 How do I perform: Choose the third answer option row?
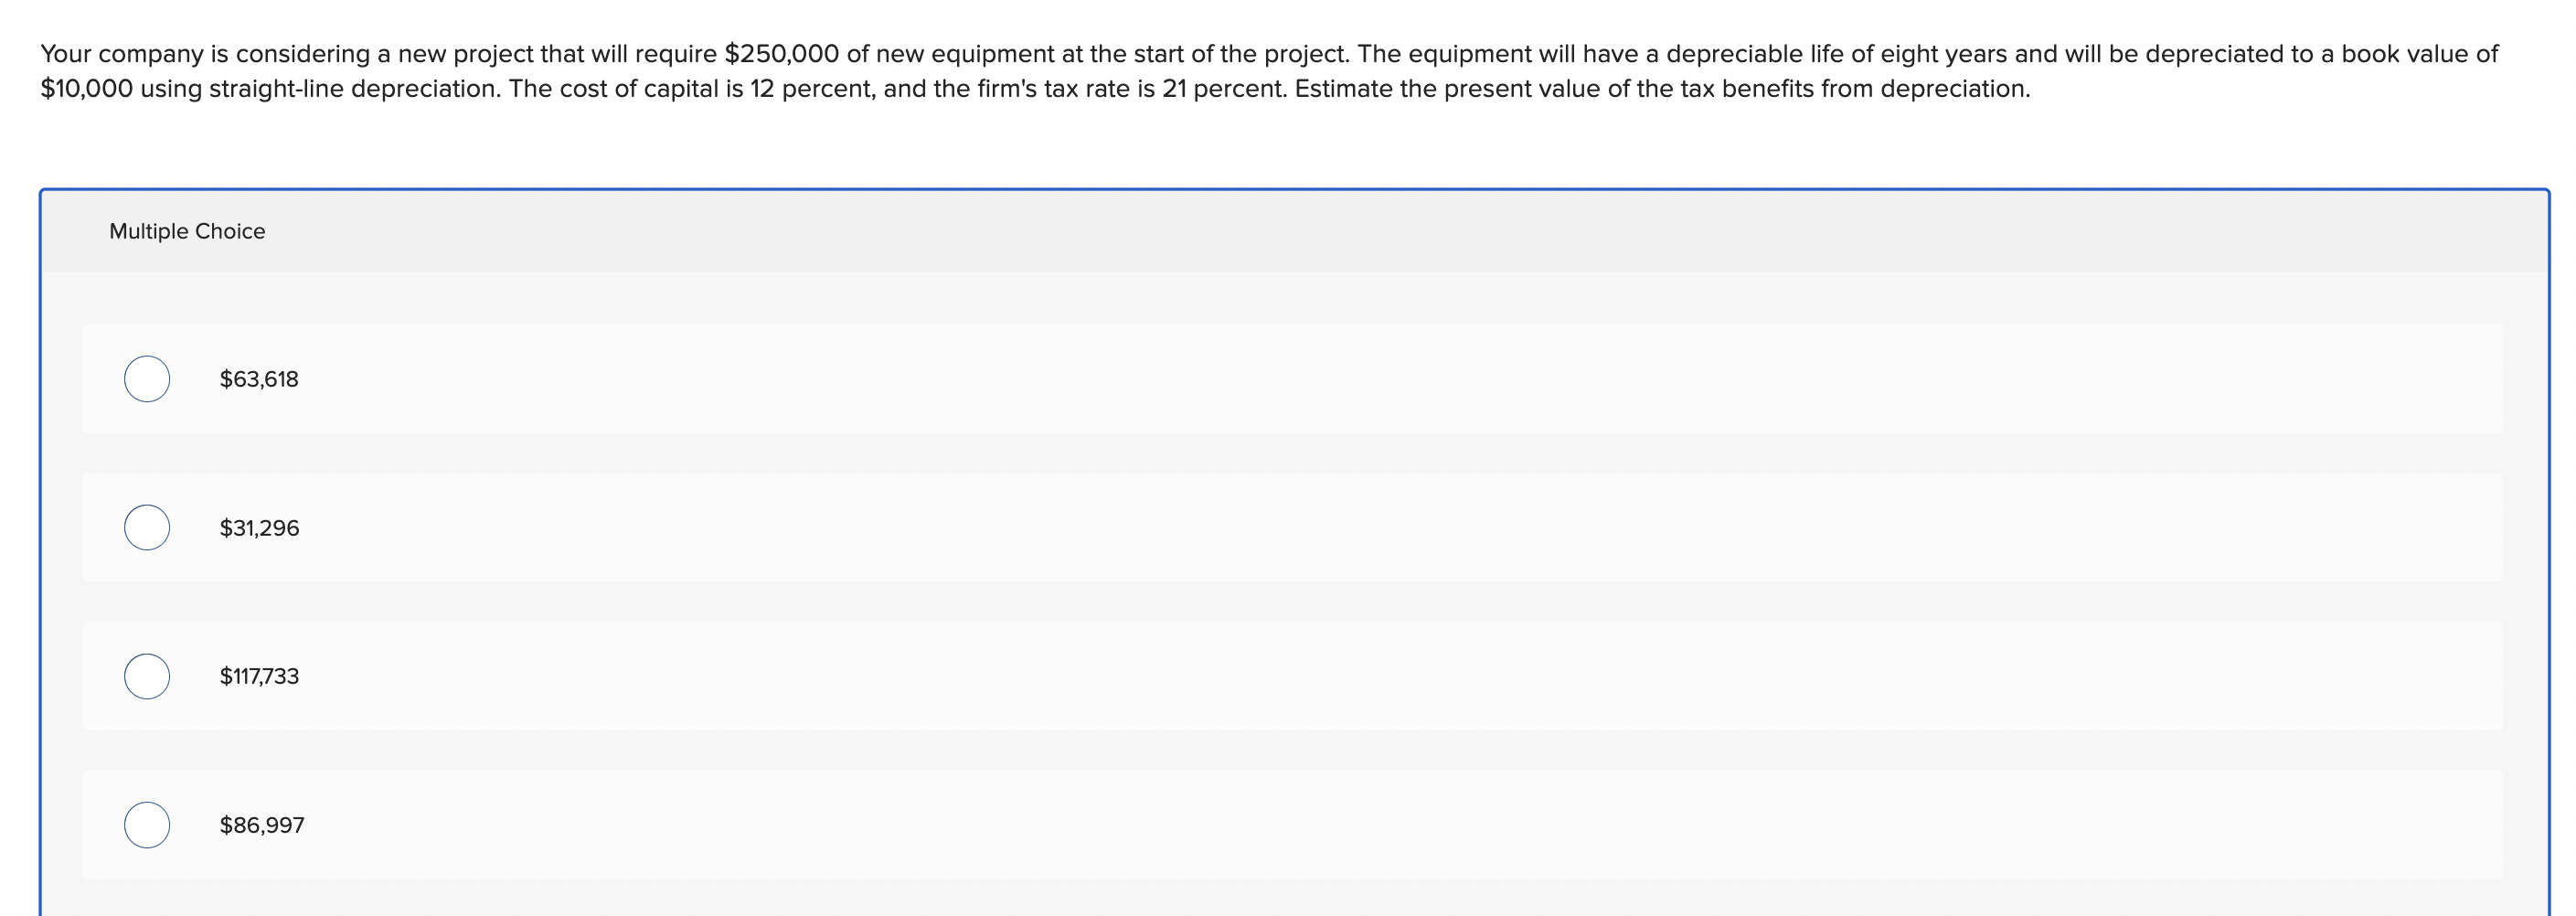pos(800,676)
